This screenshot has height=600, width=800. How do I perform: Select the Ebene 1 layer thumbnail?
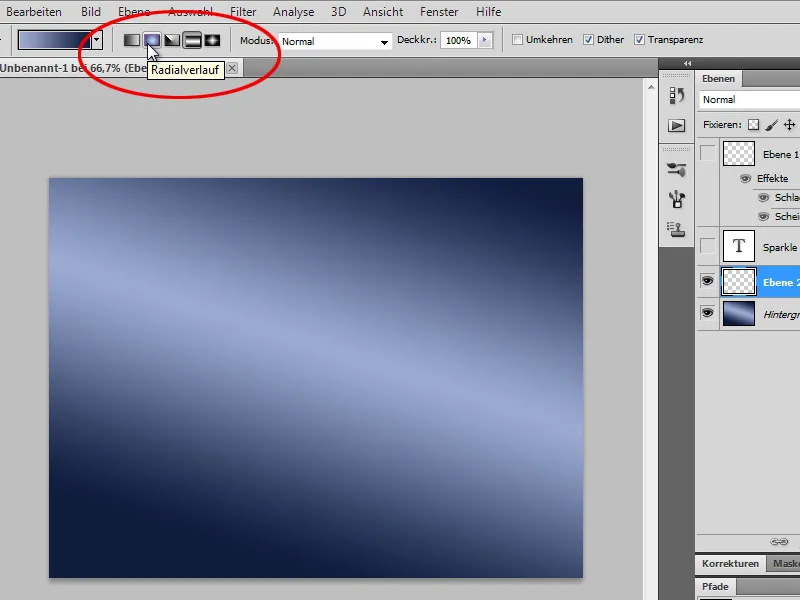click(739, 154)
